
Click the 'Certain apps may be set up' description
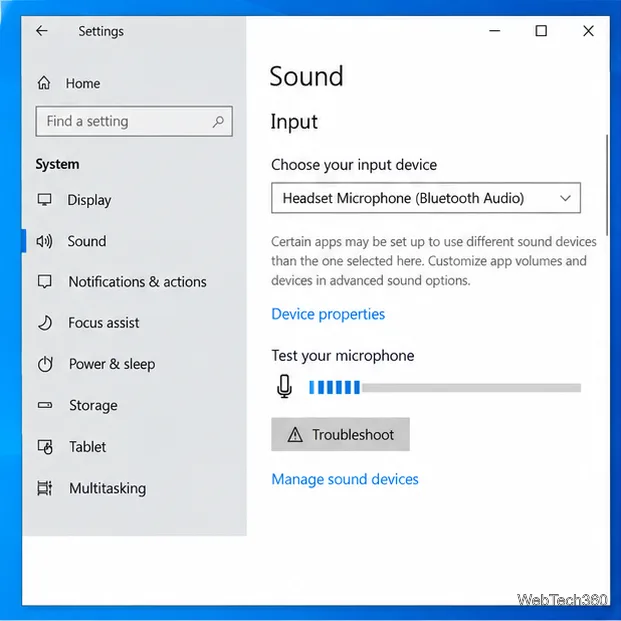click(x=434, y=261)
